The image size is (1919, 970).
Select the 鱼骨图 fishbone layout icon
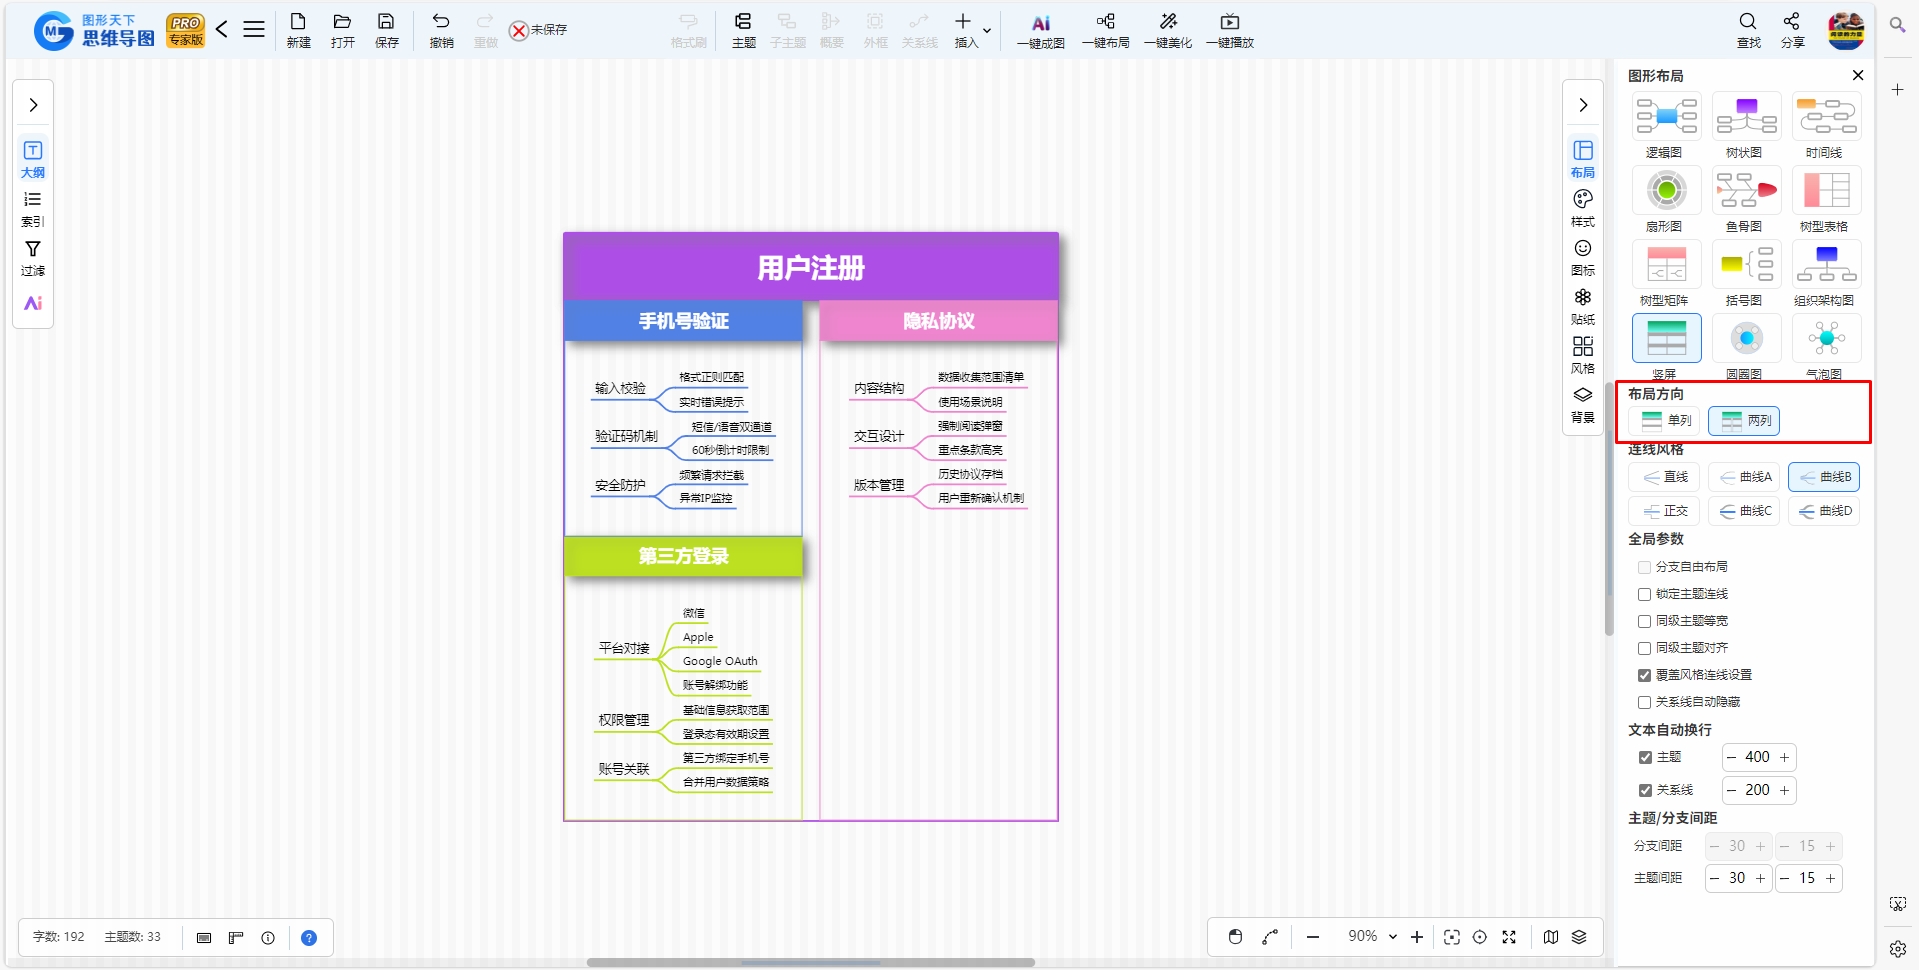[1746, 190]
